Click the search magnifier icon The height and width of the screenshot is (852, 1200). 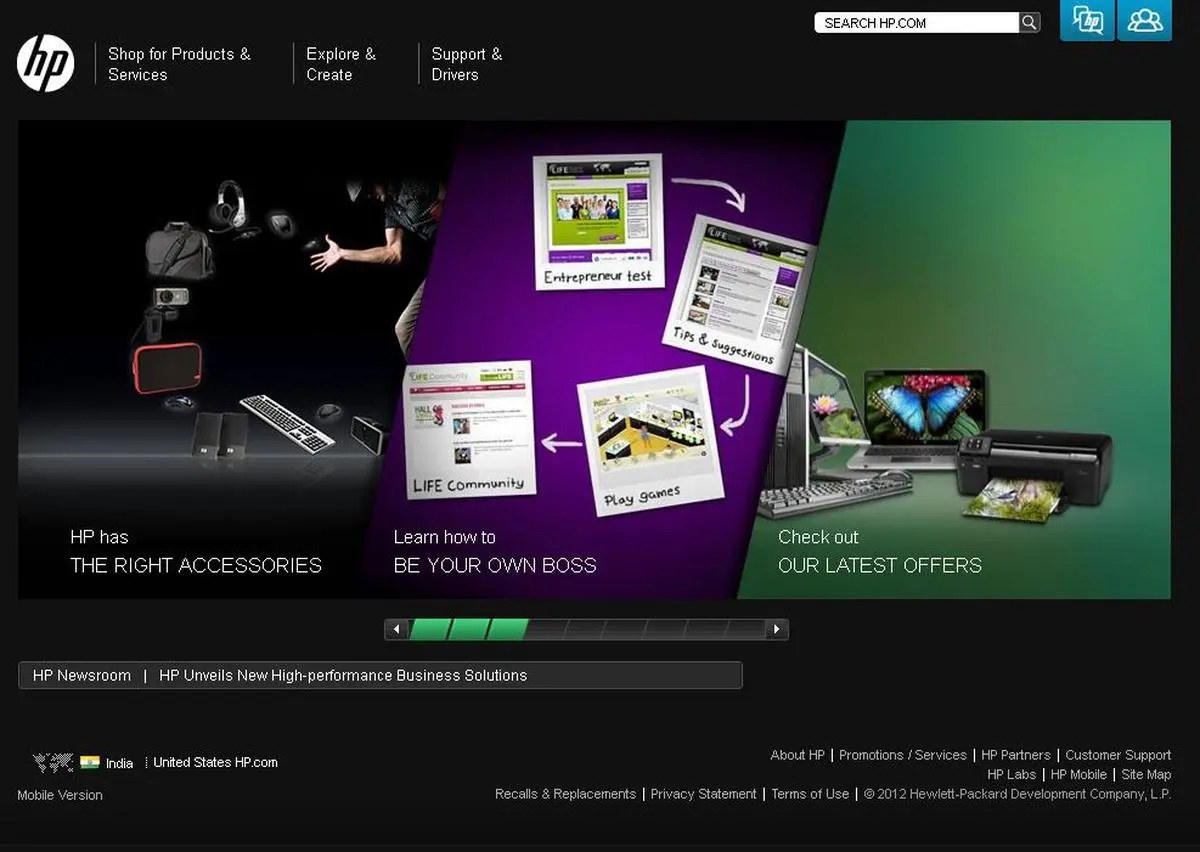pyautogui.click(x=1029, y=22)
